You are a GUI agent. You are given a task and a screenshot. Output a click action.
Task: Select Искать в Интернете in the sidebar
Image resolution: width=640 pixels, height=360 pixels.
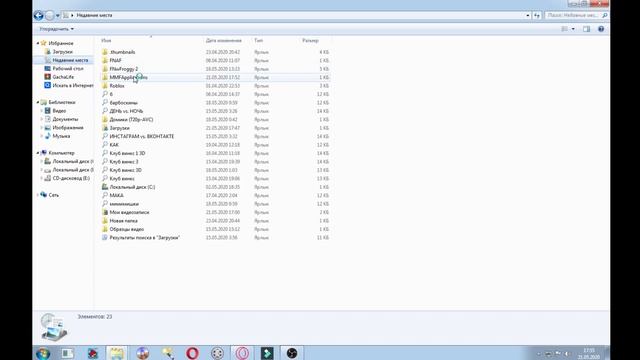(73, 85)
